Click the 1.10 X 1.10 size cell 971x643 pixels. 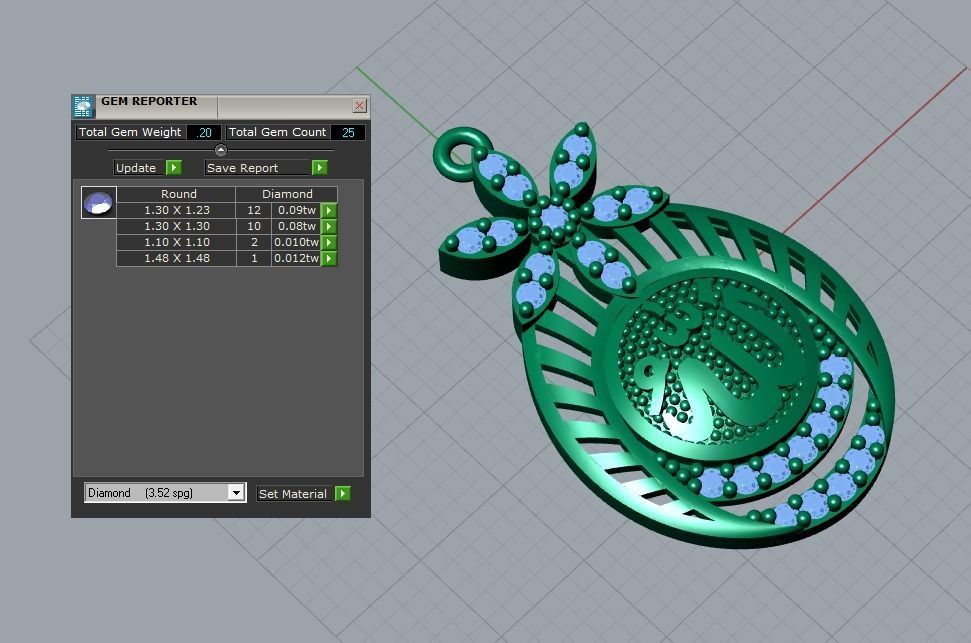coord(176,243)
